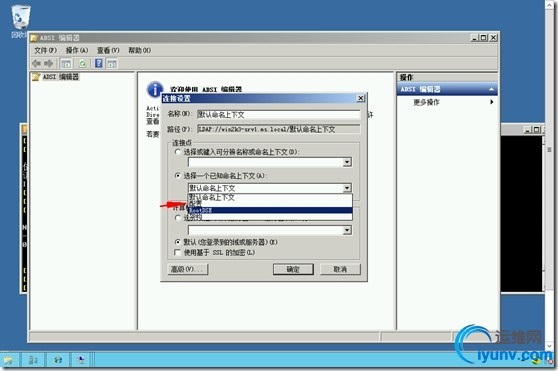The height and width of the screenshot is (371, 558).
Task: Select the radio button for choosing a domain or server
Action: click(x=178, y=218)
